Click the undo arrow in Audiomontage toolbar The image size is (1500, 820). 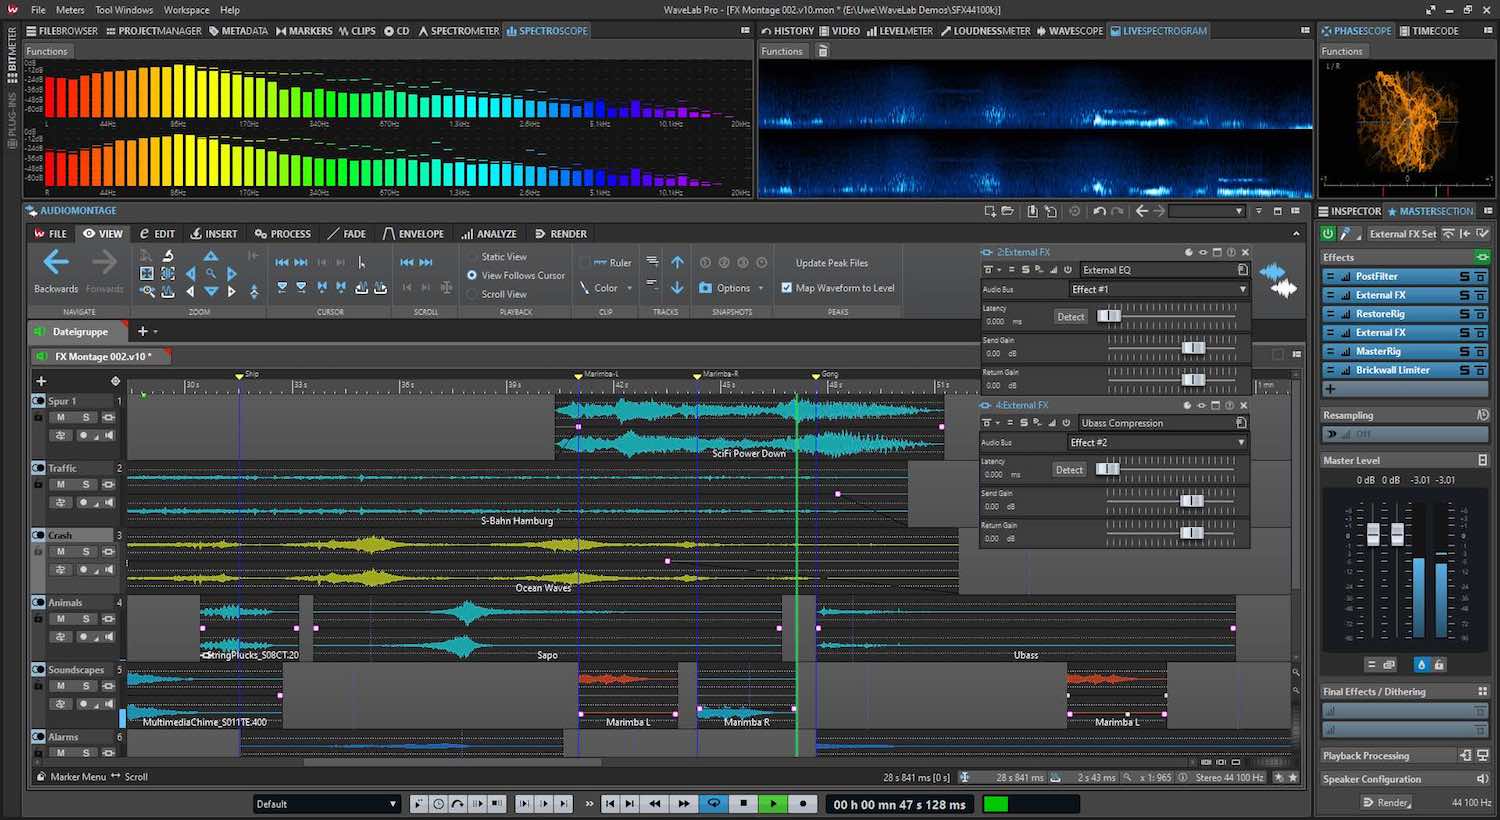pyautogui.click(x=1099, y=211)
